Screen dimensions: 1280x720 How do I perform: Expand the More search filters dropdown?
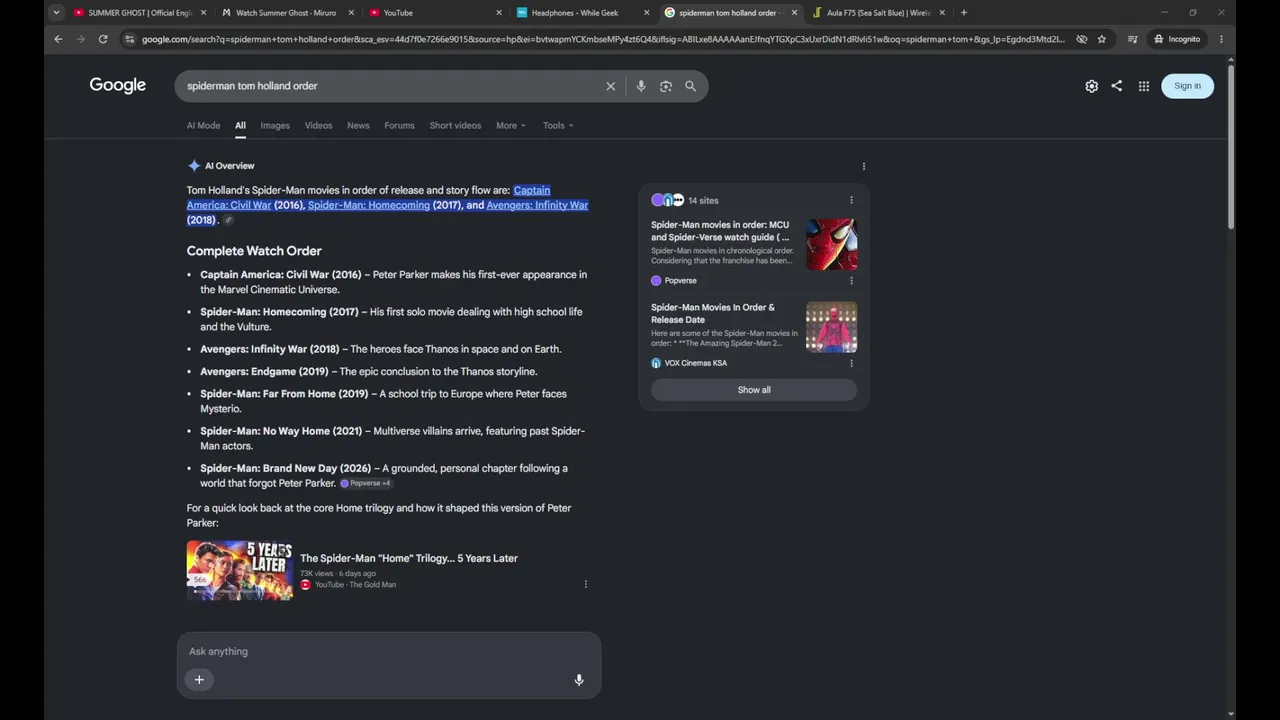pos(511,125)
